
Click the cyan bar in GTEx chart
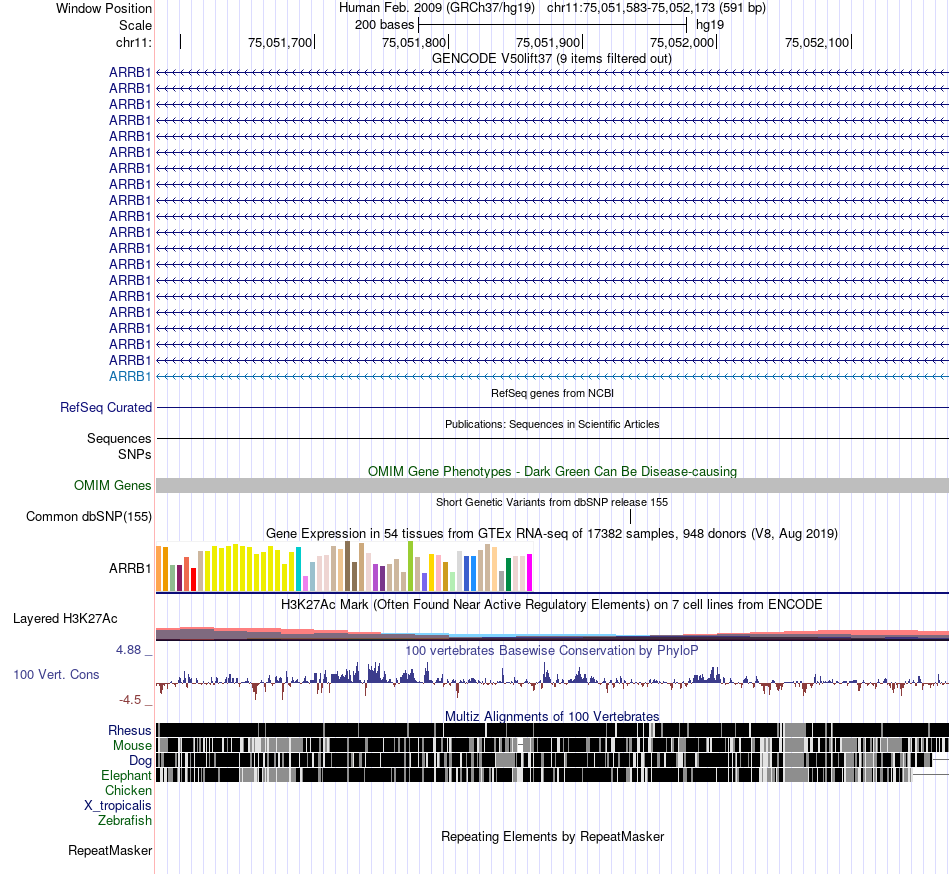point(298,569)
